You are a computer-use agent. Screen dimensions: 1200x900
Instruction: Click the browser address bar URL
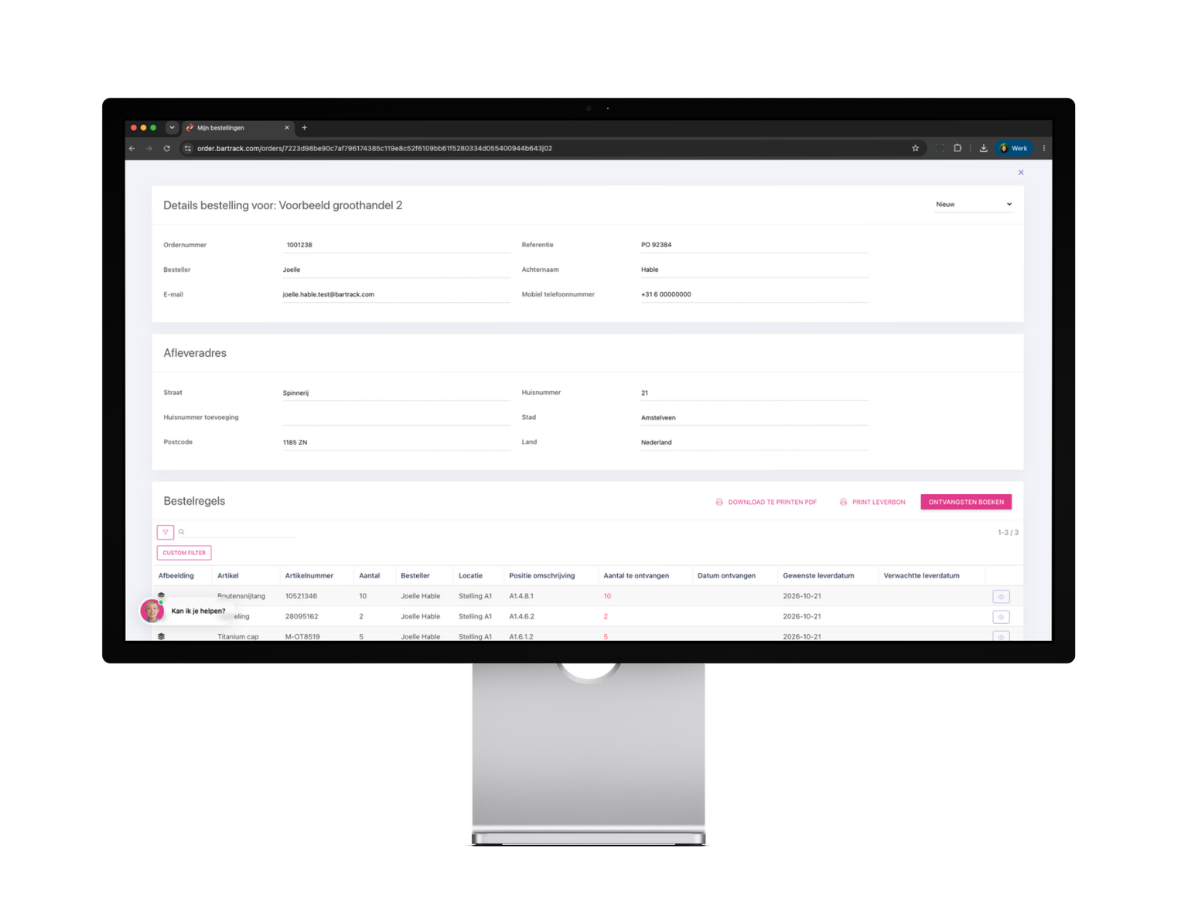[374, 148]
